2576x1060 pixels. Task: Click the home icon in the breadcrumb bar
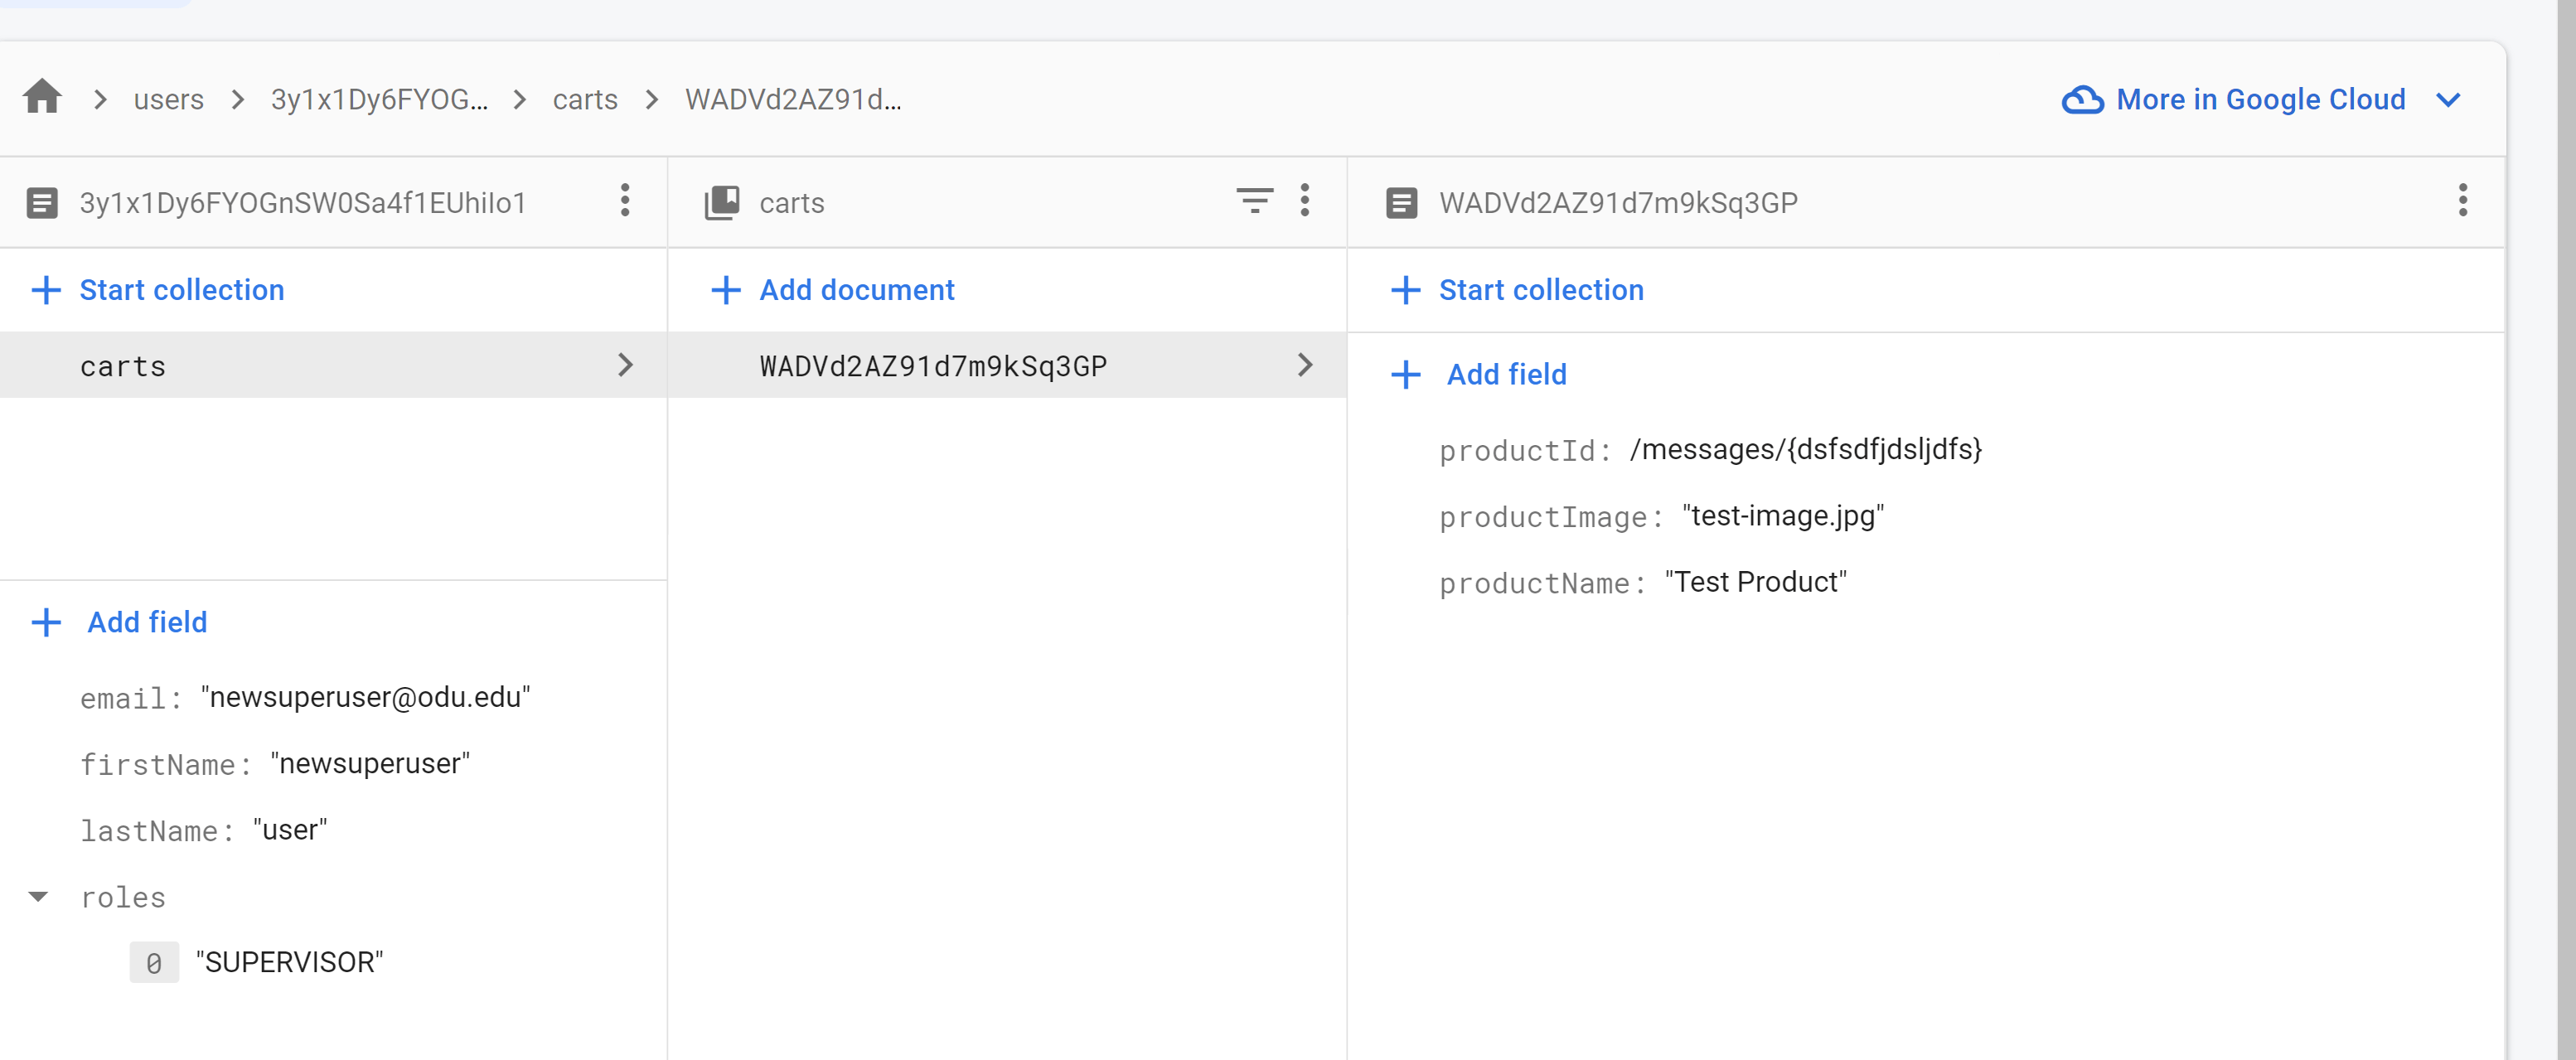click(42, 97)
